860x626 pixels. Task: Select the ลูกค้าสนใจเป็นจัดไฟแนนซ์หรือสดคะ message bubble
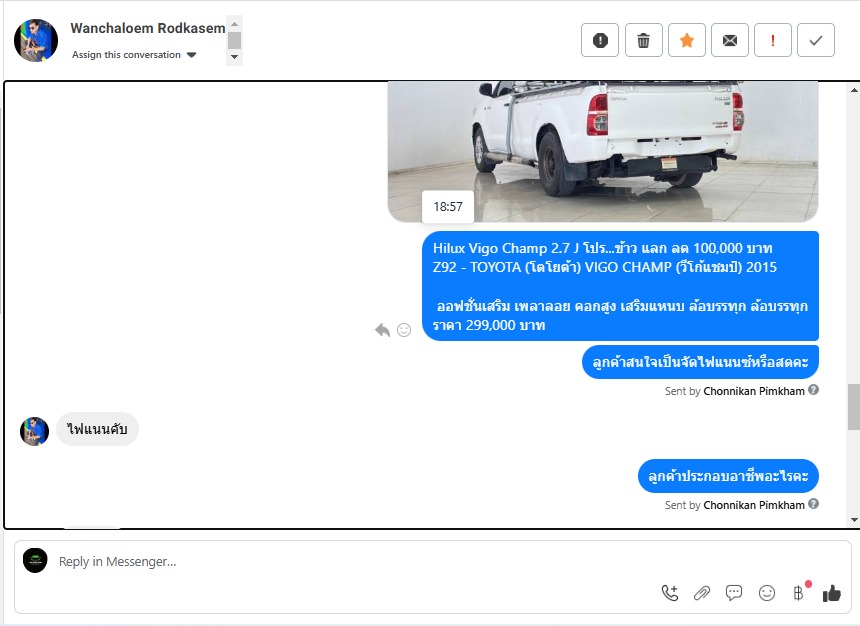pos(700,362)
